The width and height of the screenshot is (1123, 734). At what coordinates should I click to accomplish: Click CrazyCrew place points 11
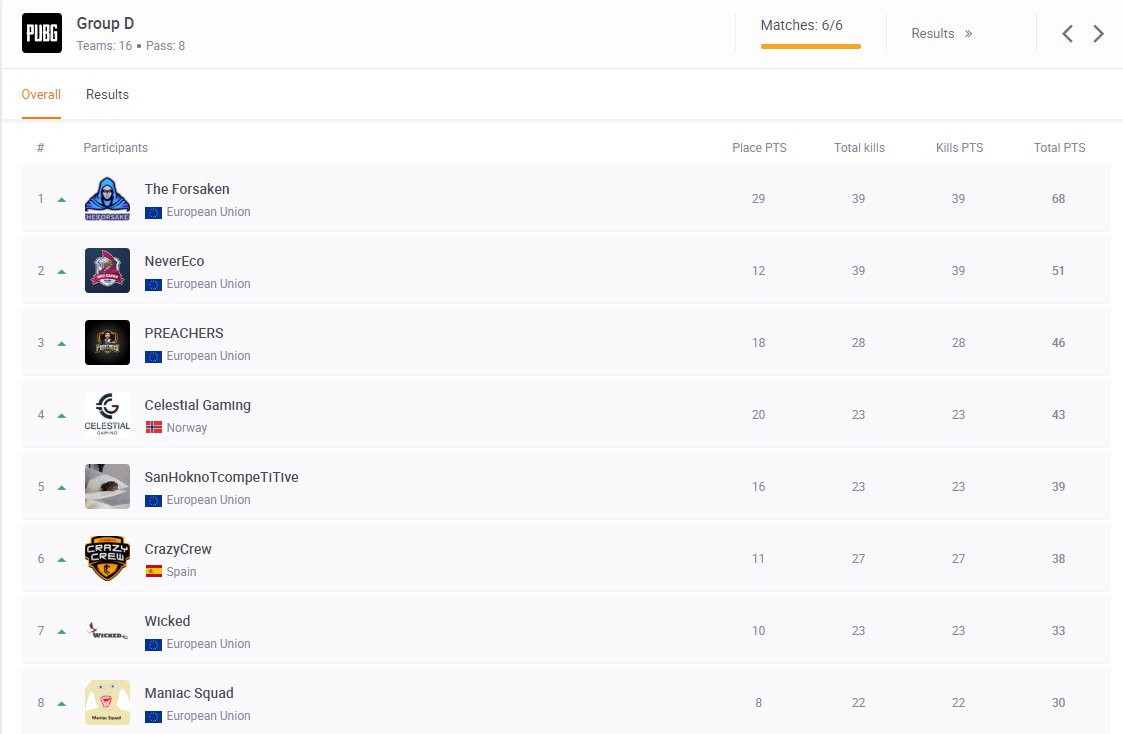pos(758,559)
